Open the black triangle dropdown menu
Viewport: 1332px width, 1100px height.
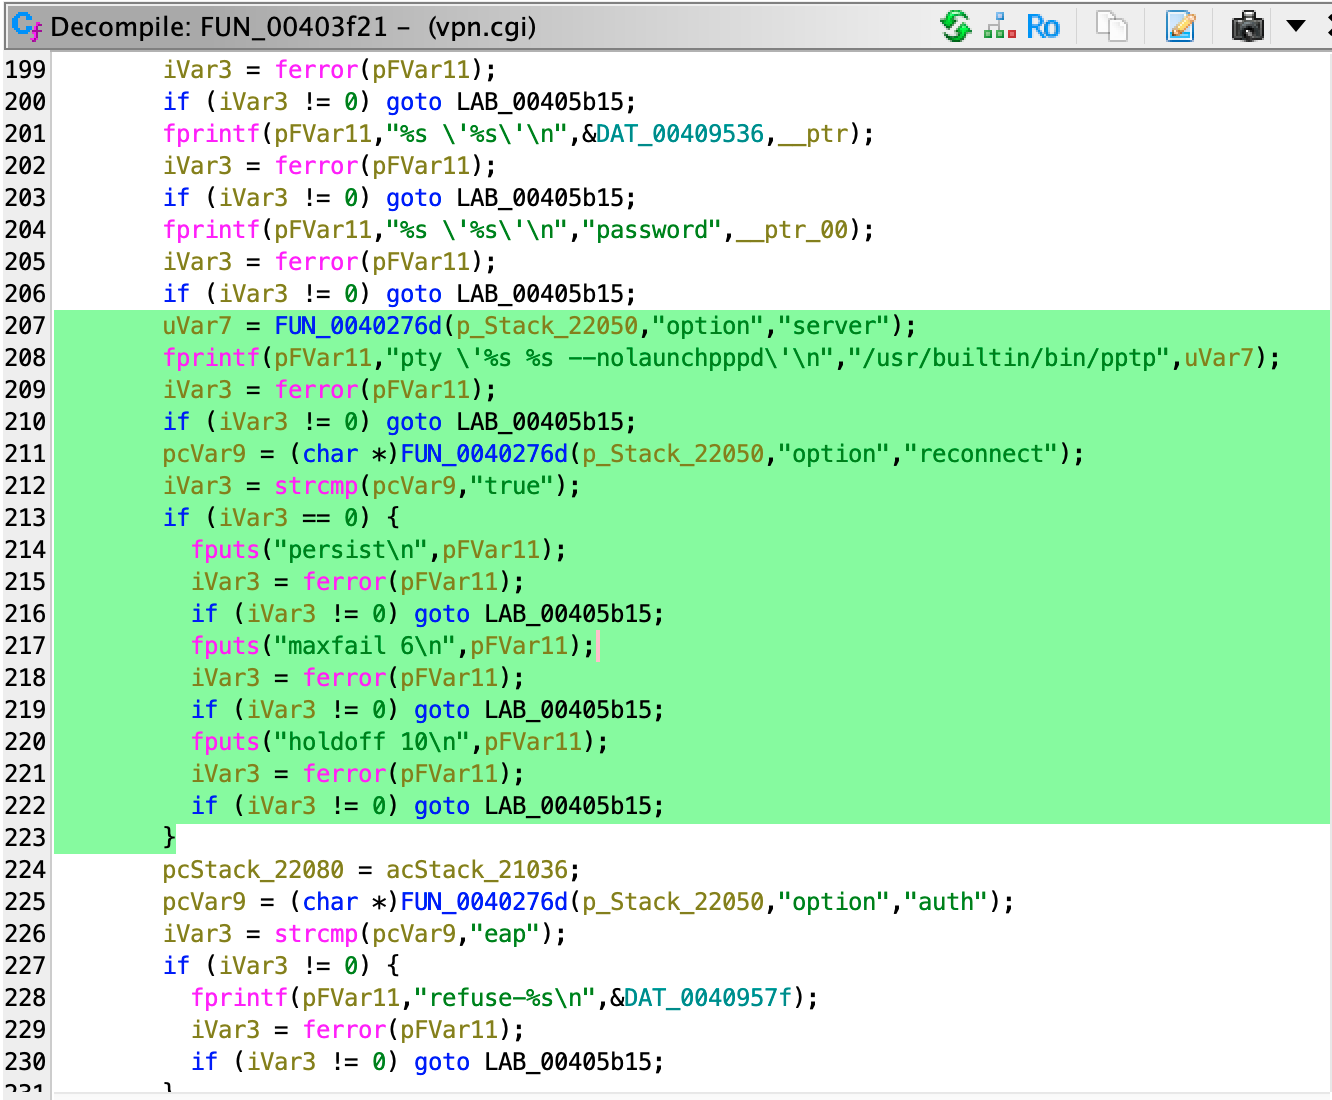point(1296,26)
